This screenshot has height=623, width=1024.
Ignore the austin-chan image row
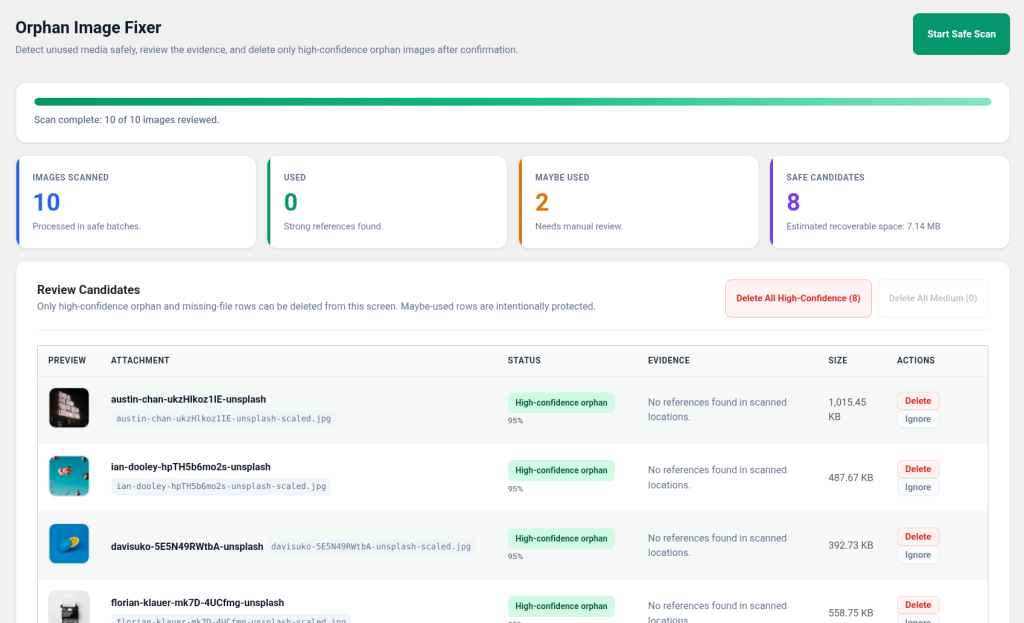918,419
